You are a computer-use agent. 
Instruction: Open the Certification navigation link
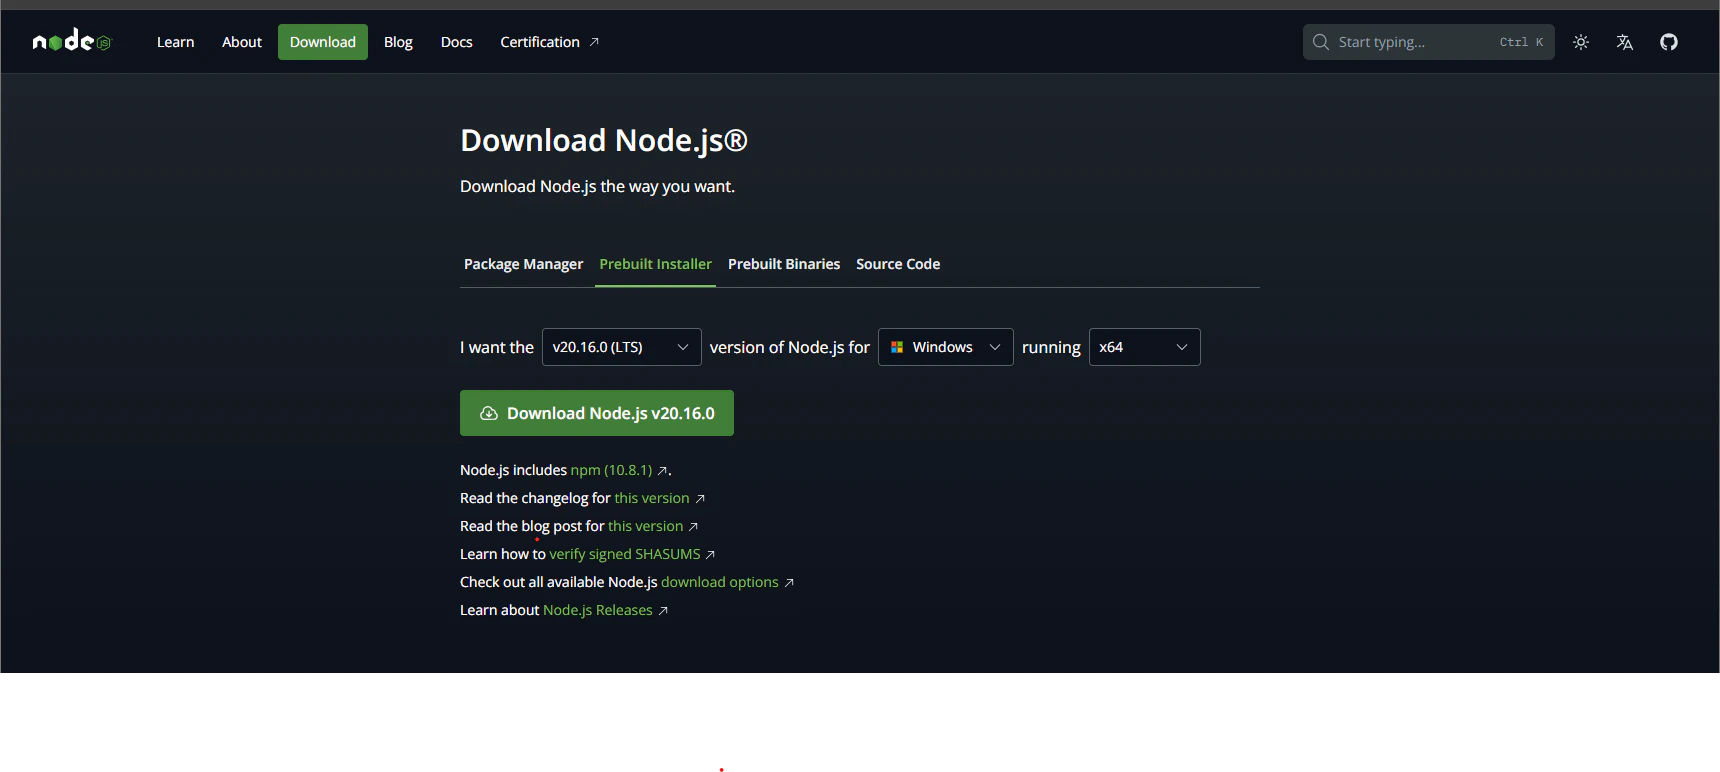549,42
